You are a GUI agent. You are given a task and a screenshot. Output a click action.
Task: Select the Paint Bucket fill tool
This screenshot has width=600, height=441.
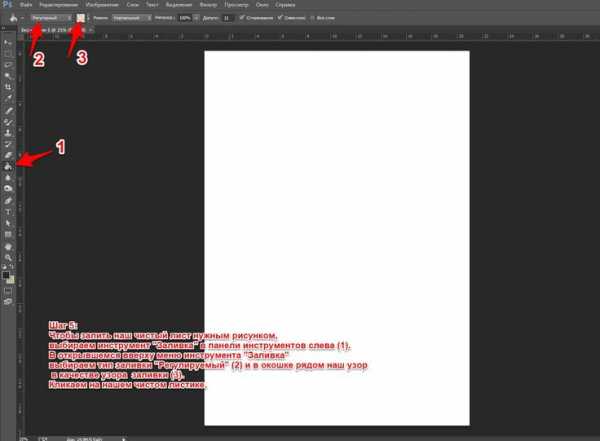pyautogui.click(x=8, y=166)
